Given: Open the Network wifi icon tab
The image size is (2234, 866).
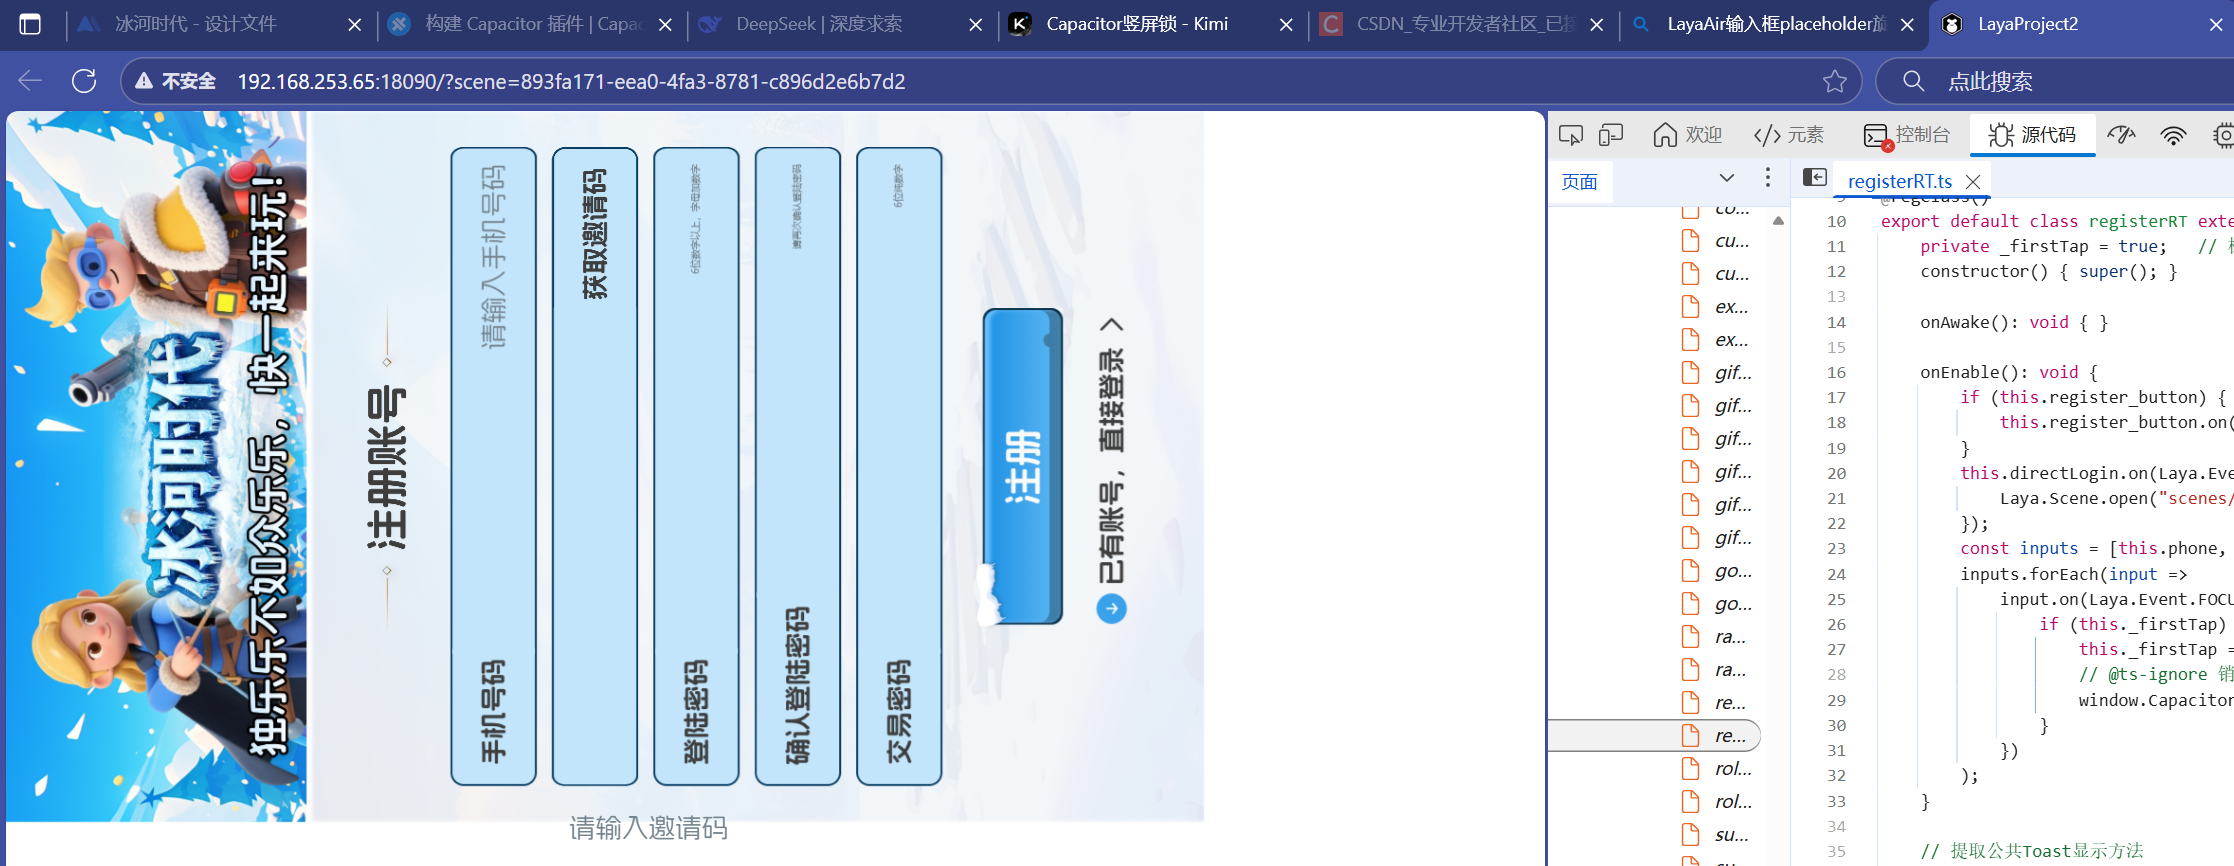Looking at the screenshot, I should (2173, 135).
